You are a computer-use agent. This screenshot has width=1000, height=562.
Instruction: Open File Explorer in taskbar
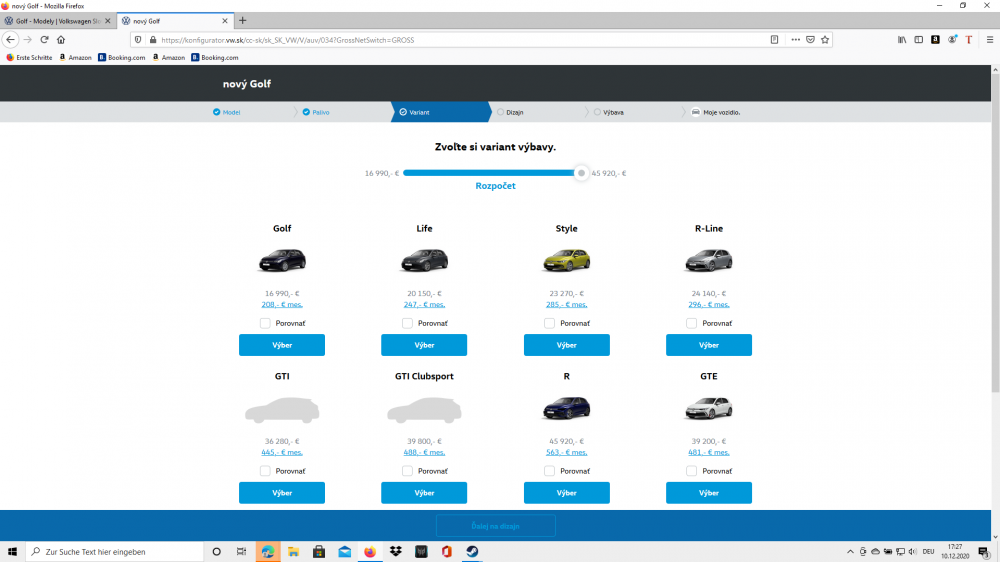click(x=293, y=551)
